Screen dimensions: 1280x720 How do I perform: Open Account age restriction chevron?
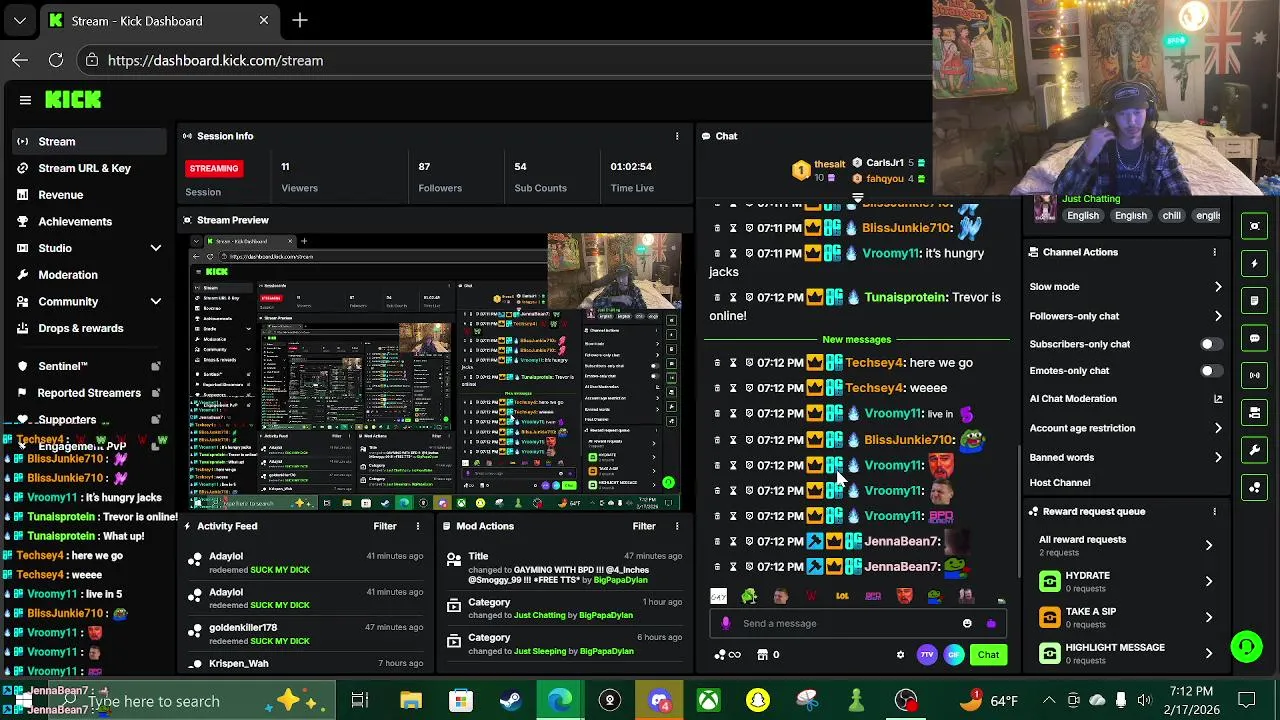coord(1218,428)
